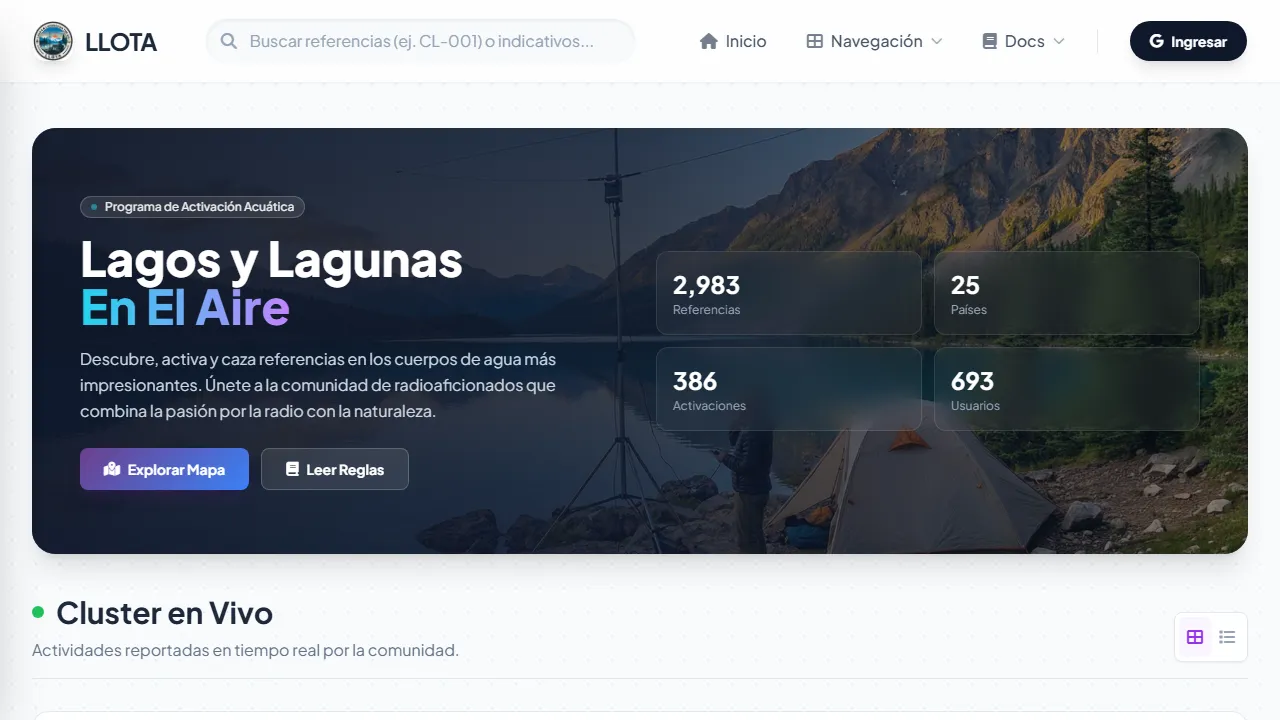Image resolution: width=1280 pixels, height=720 pixels.
Task: Click the Google icon in Ingresar button
Action: 1157,42
